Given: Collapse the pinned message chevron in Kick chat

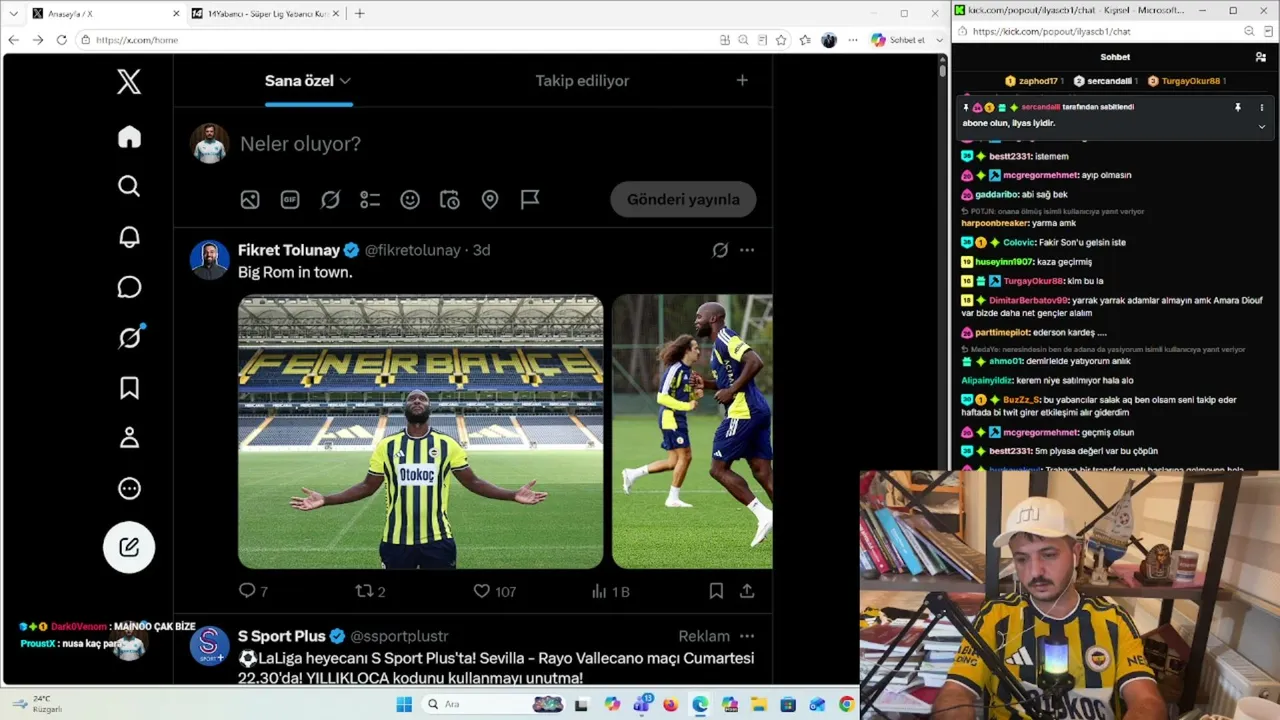Looking at the screenshot, I should point(1262,127).
